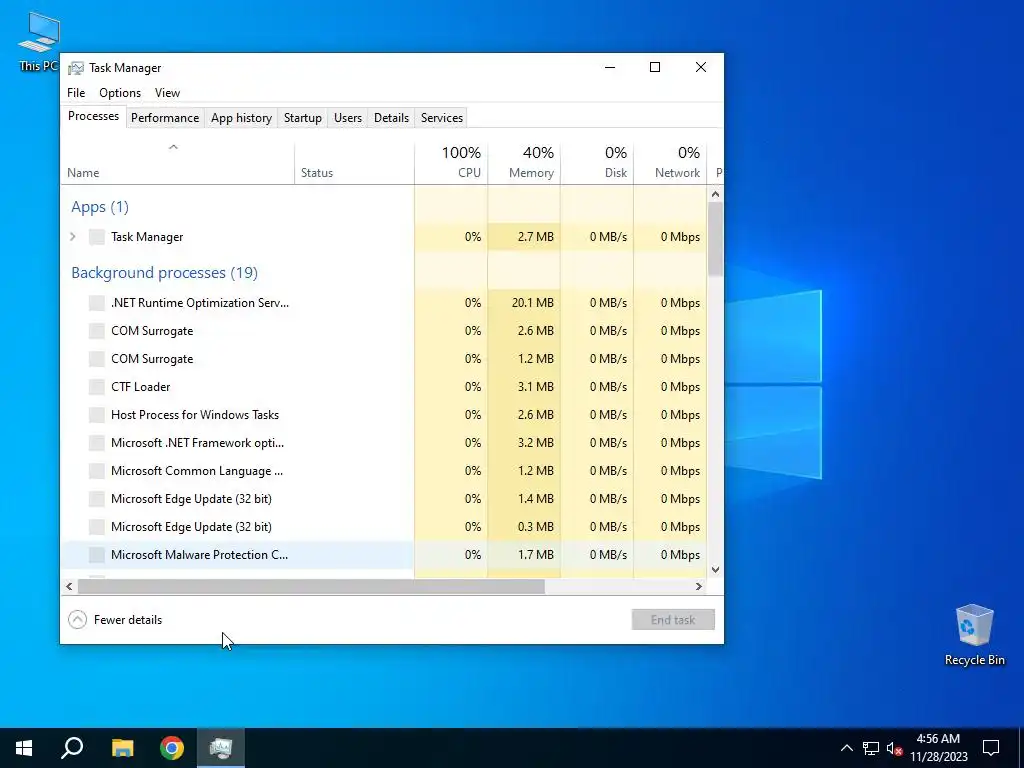1024x768 pixels.
Task: Click the icon beside Task Manager row
Action: (x=97, y=237)
